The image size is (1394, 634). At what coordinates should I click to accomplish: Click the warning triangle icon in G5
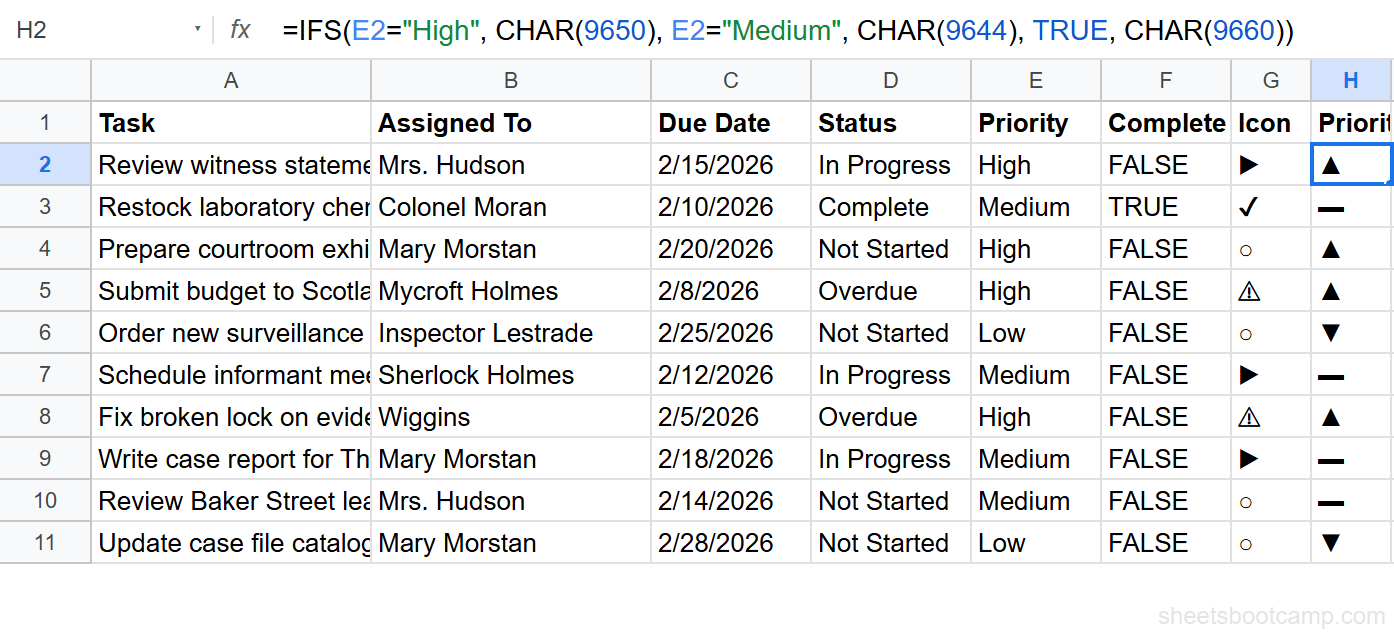pyautogui.click(x=1248, y=291)
